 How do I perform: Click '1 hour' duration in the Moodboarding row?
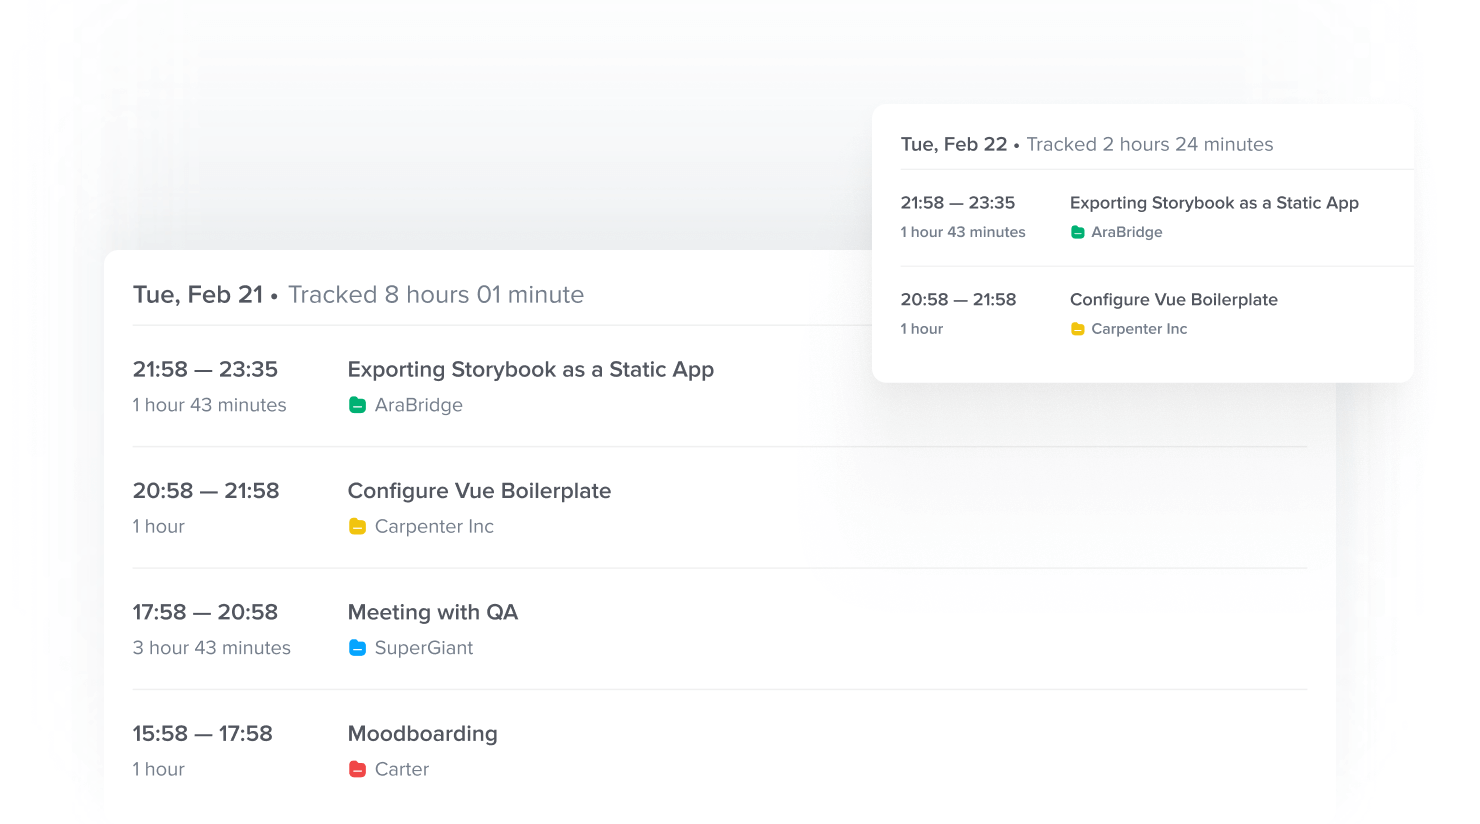(x=159, y=769)
